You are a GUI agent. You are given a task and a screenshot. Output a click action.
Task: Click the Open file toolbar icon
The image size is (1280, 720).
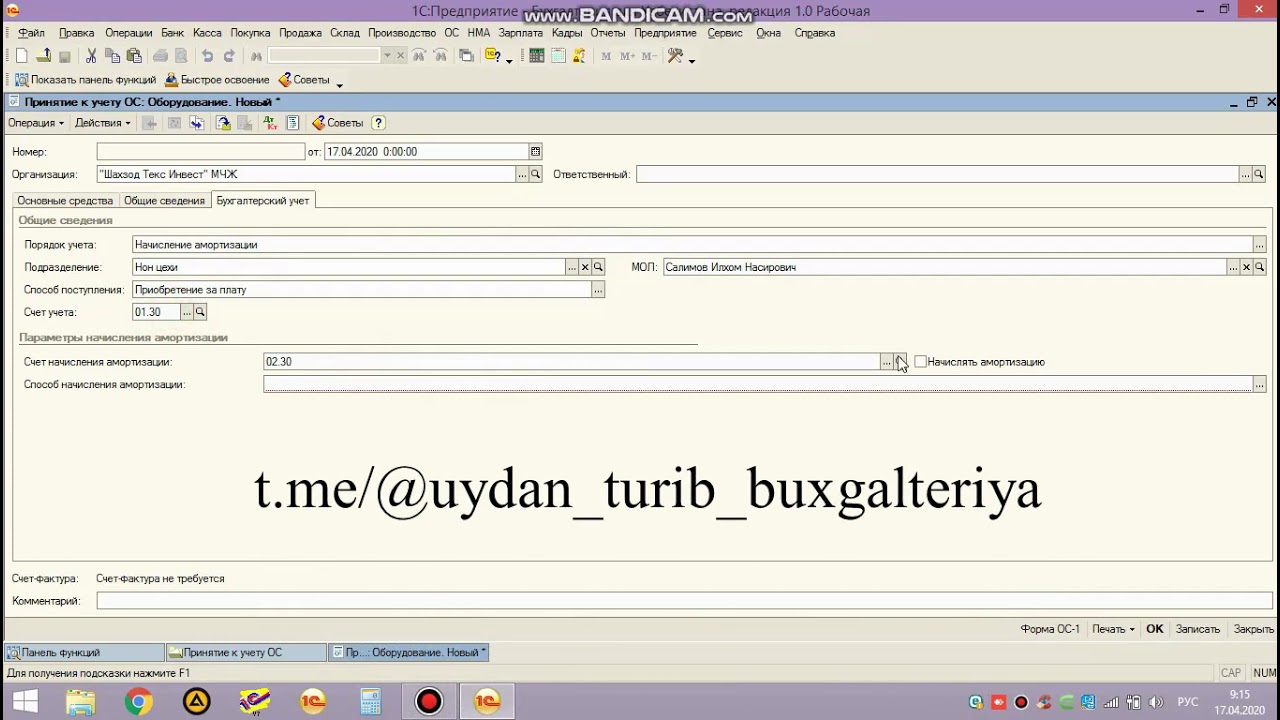pos(43,56)
